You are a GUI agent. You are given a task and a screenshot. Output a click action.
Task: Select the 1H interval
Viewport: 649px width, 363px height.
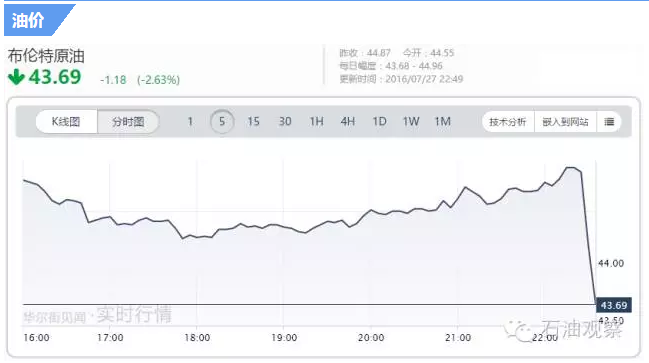click(x=317, y=122)
